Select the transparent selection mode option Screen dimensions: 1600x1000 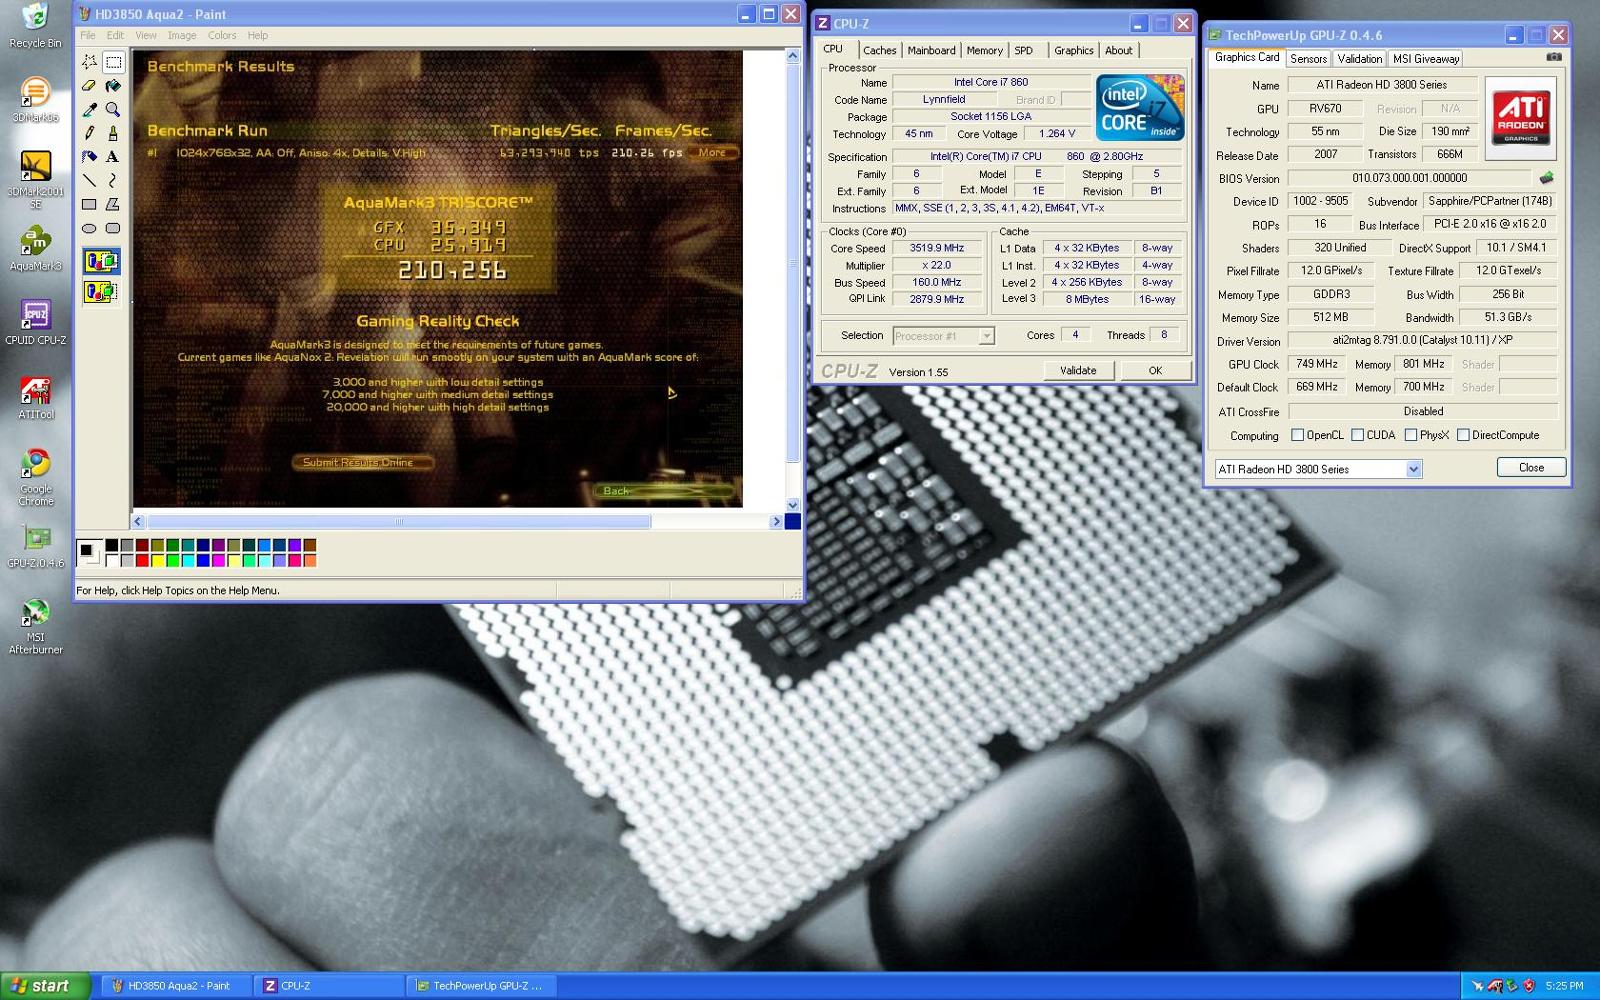click(x=101, y=292)
